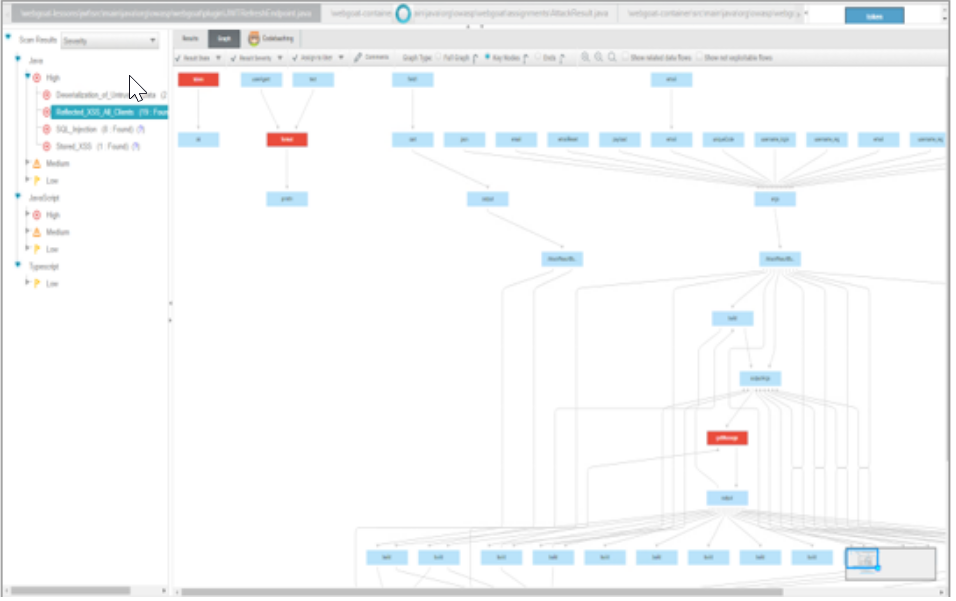This screenshot has height=601, width=956.
Task: Expand the Medium node under Java
Action: coord(28,163)
